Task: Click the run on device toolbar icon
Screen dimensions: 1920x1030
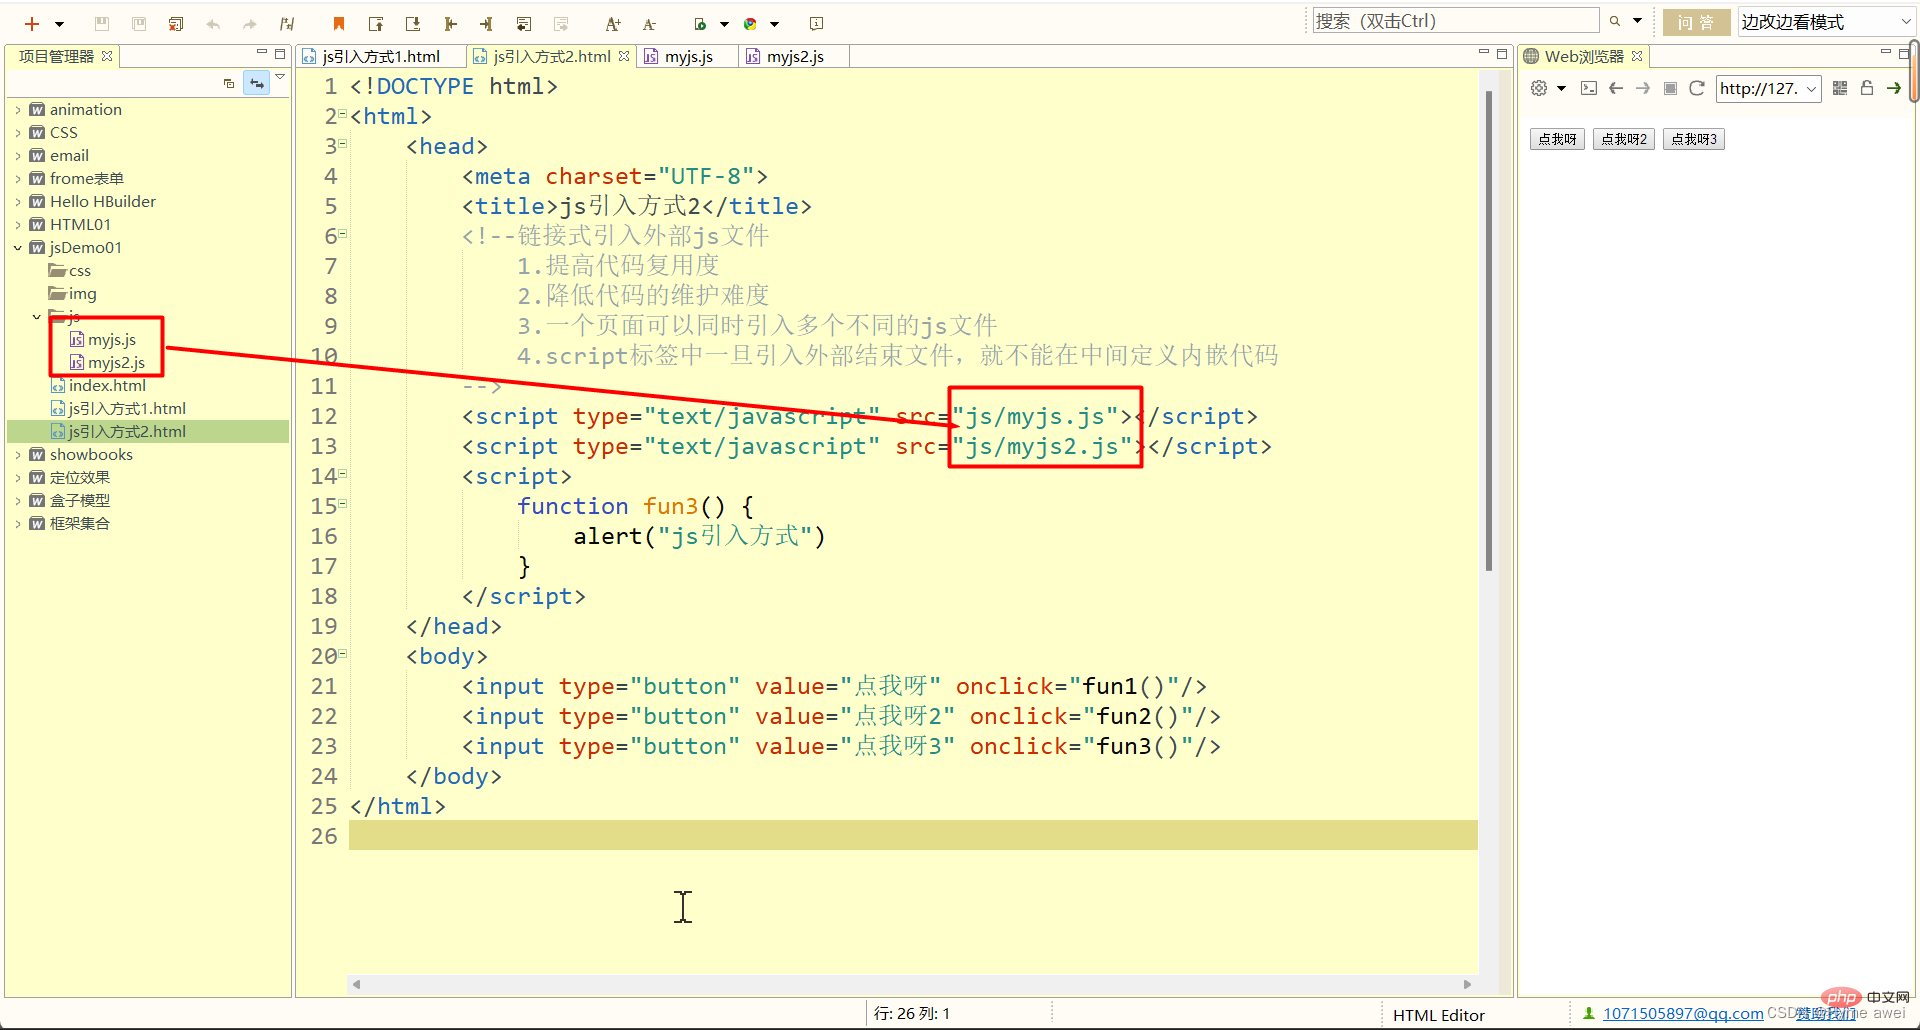Action: click(700, 24)
